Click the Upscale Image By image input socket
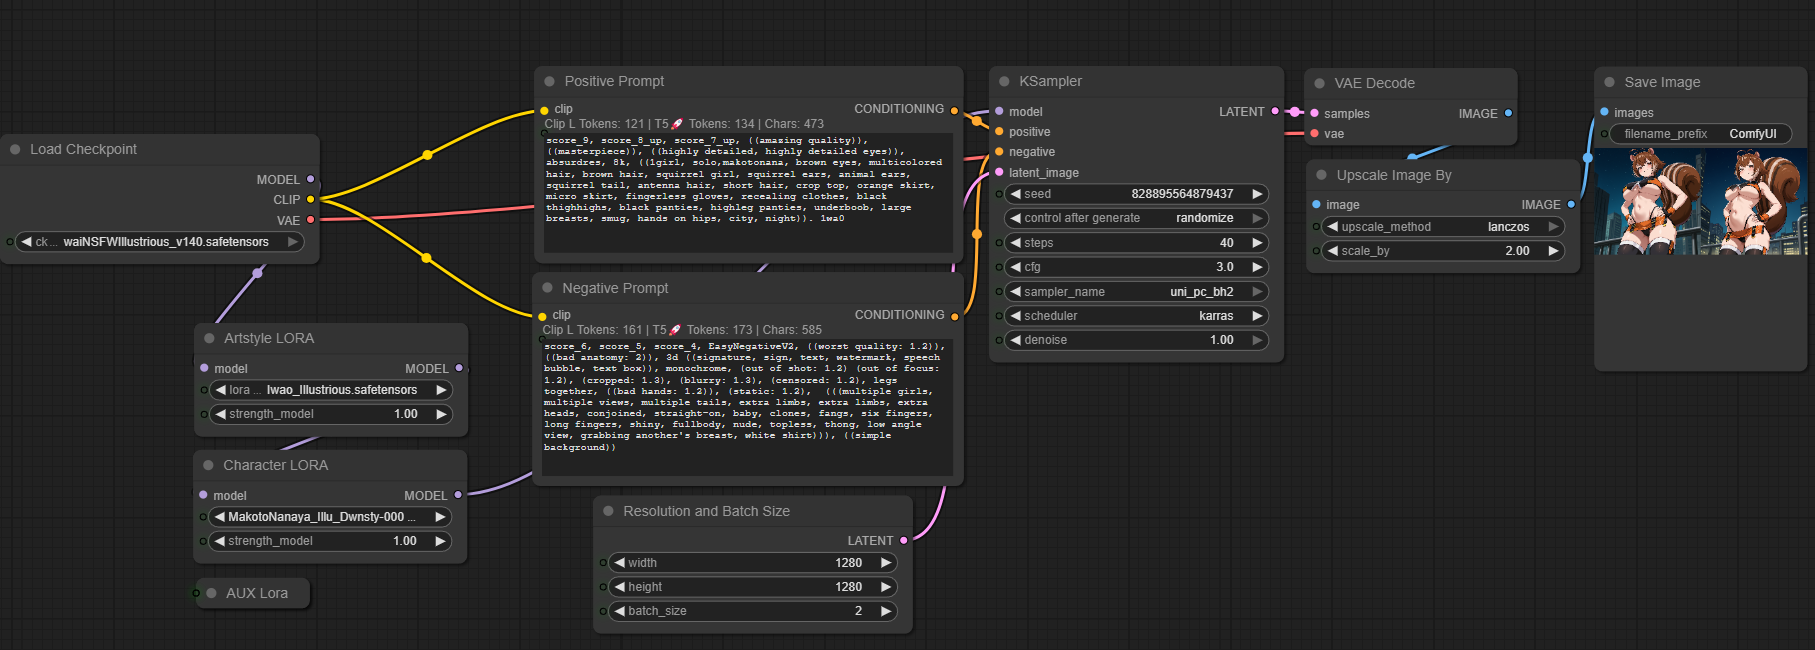 click(x=1316, y=204)
